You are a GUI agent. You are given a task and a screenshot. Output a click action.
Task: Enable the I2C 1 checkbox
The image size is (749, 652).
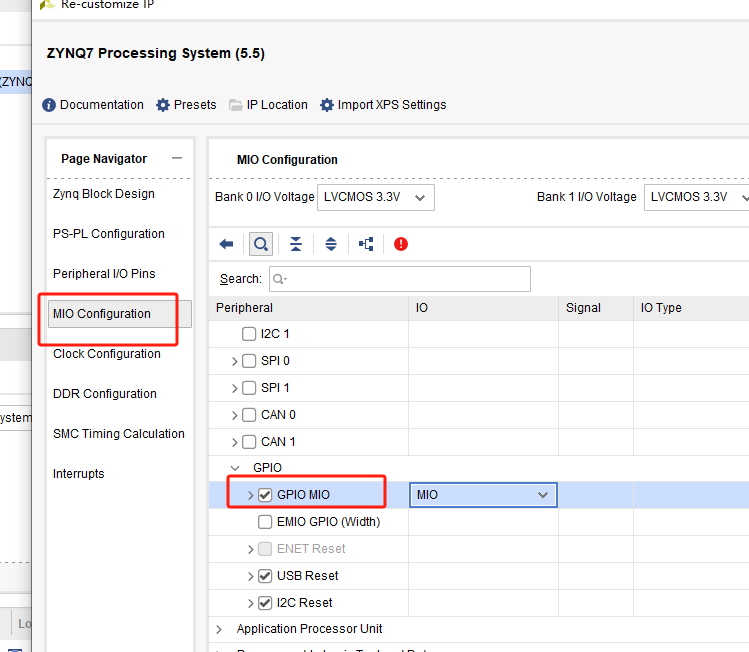click(249, 334)
